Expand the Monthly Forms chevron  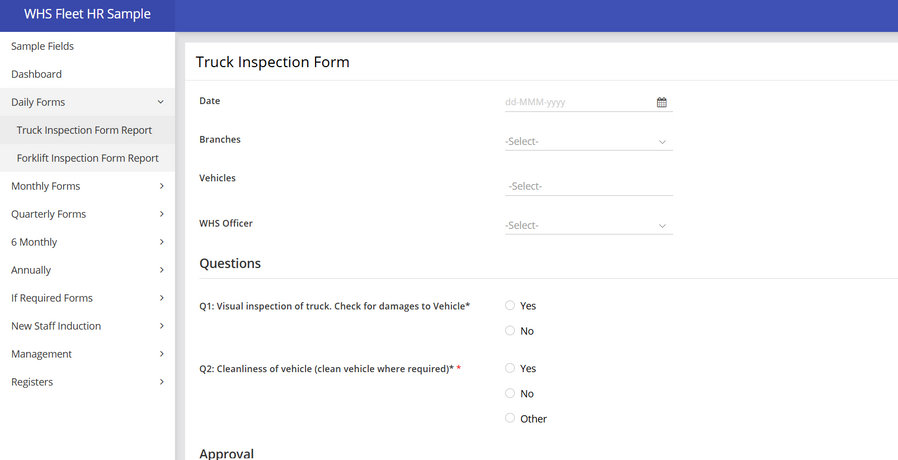tap(161, 186)
